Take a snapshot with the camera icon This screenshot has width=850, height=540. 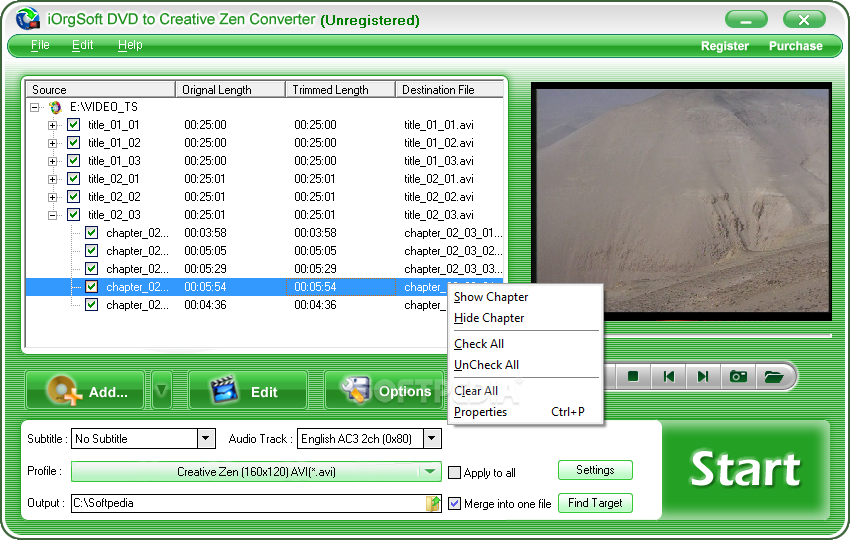click(x=738, y=376)
